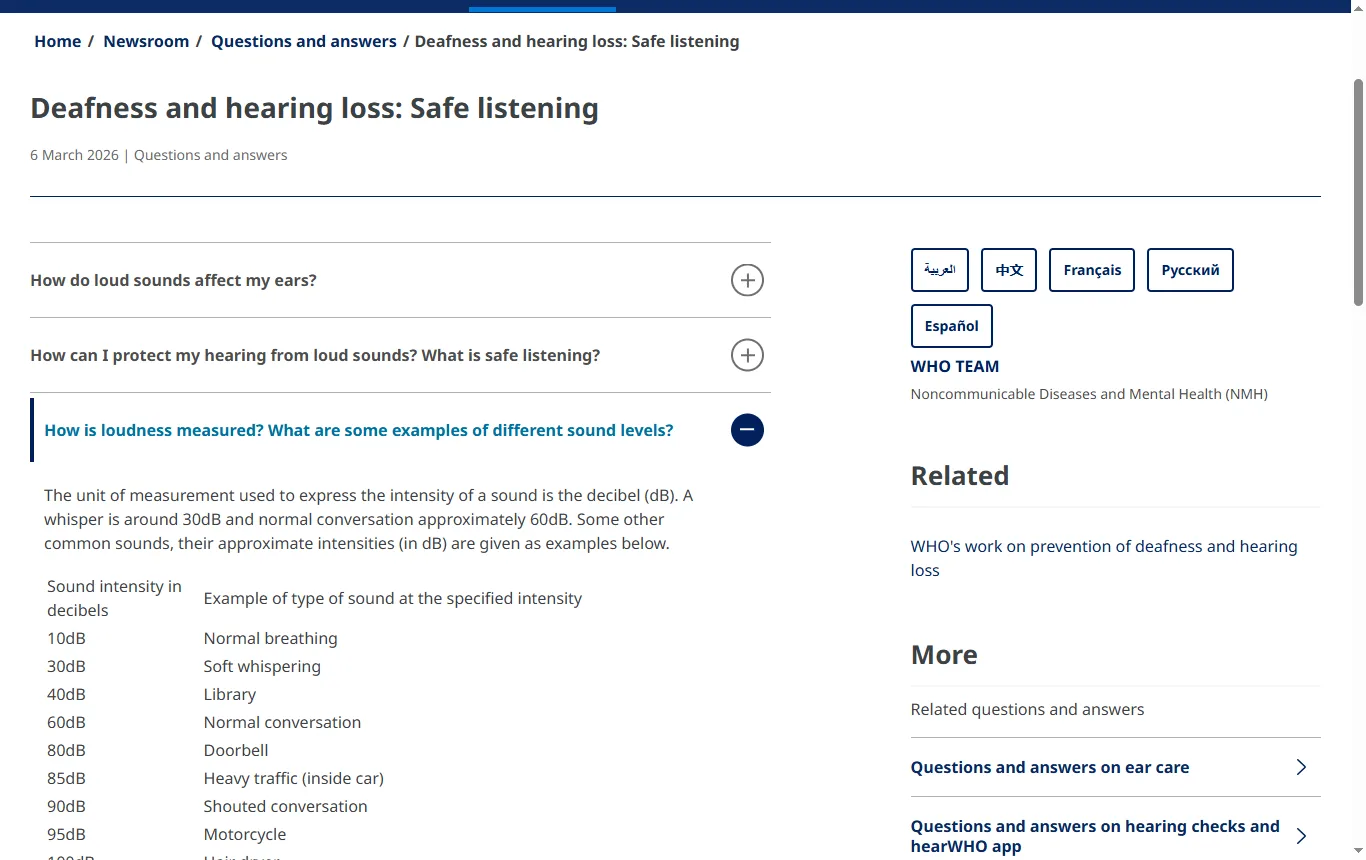Open WHO's work on prevention of deafness link
Screen dimensions: 1366x860
click(x=1104, y=558)
